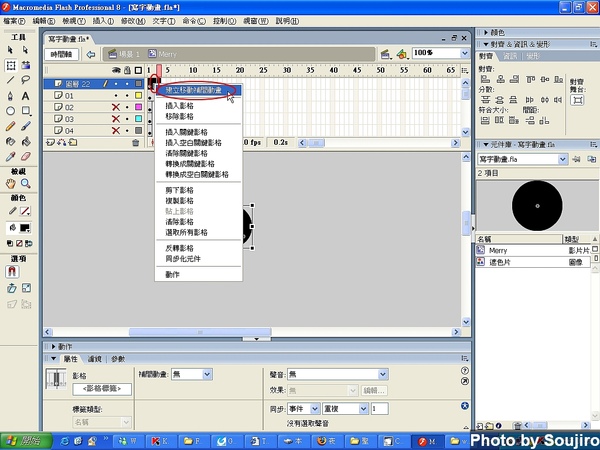
Task: Select the Line tool
Action: 11,80
